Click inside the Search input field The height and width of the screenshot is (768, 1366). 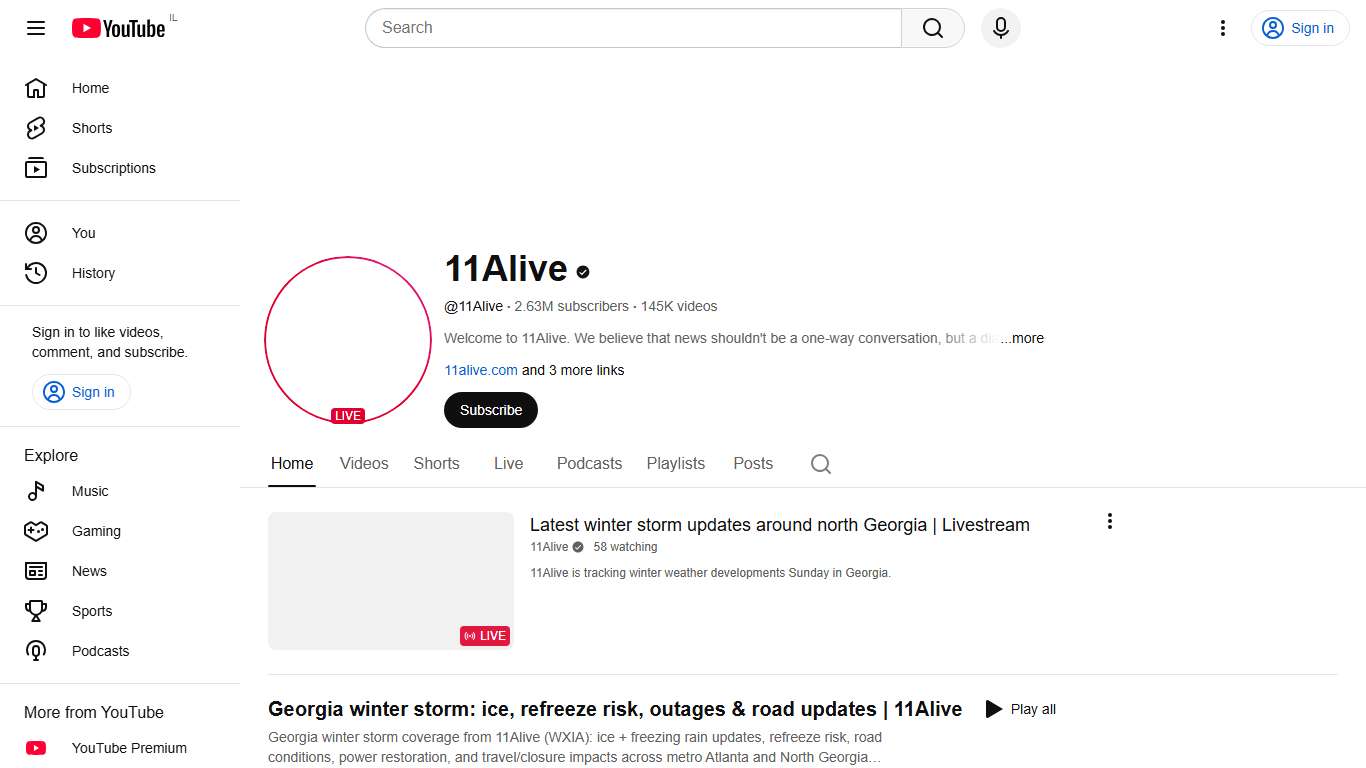pos(633,28)
